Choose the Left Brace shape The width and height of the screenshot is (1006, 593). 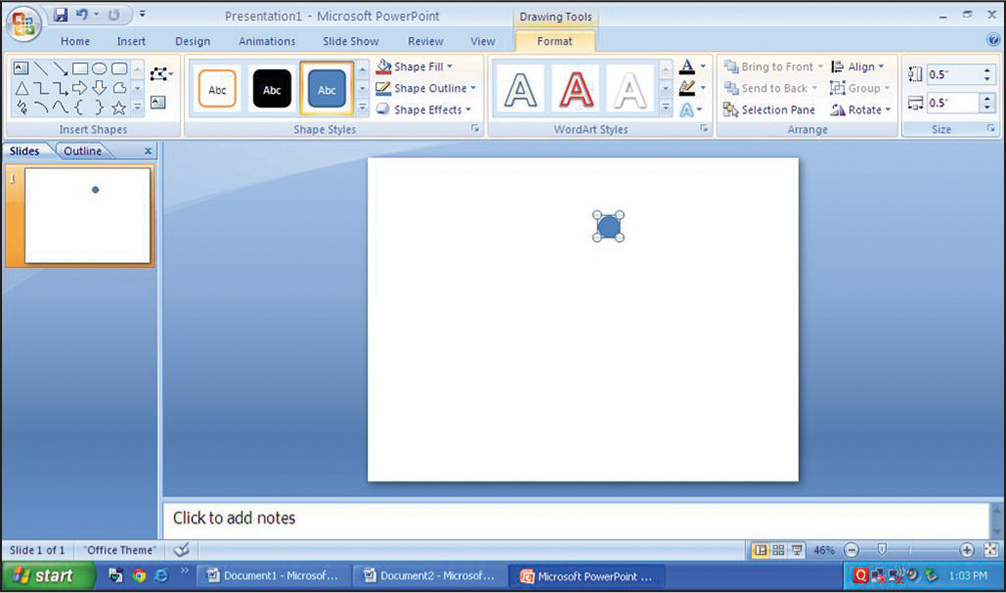tap(80, 108)
